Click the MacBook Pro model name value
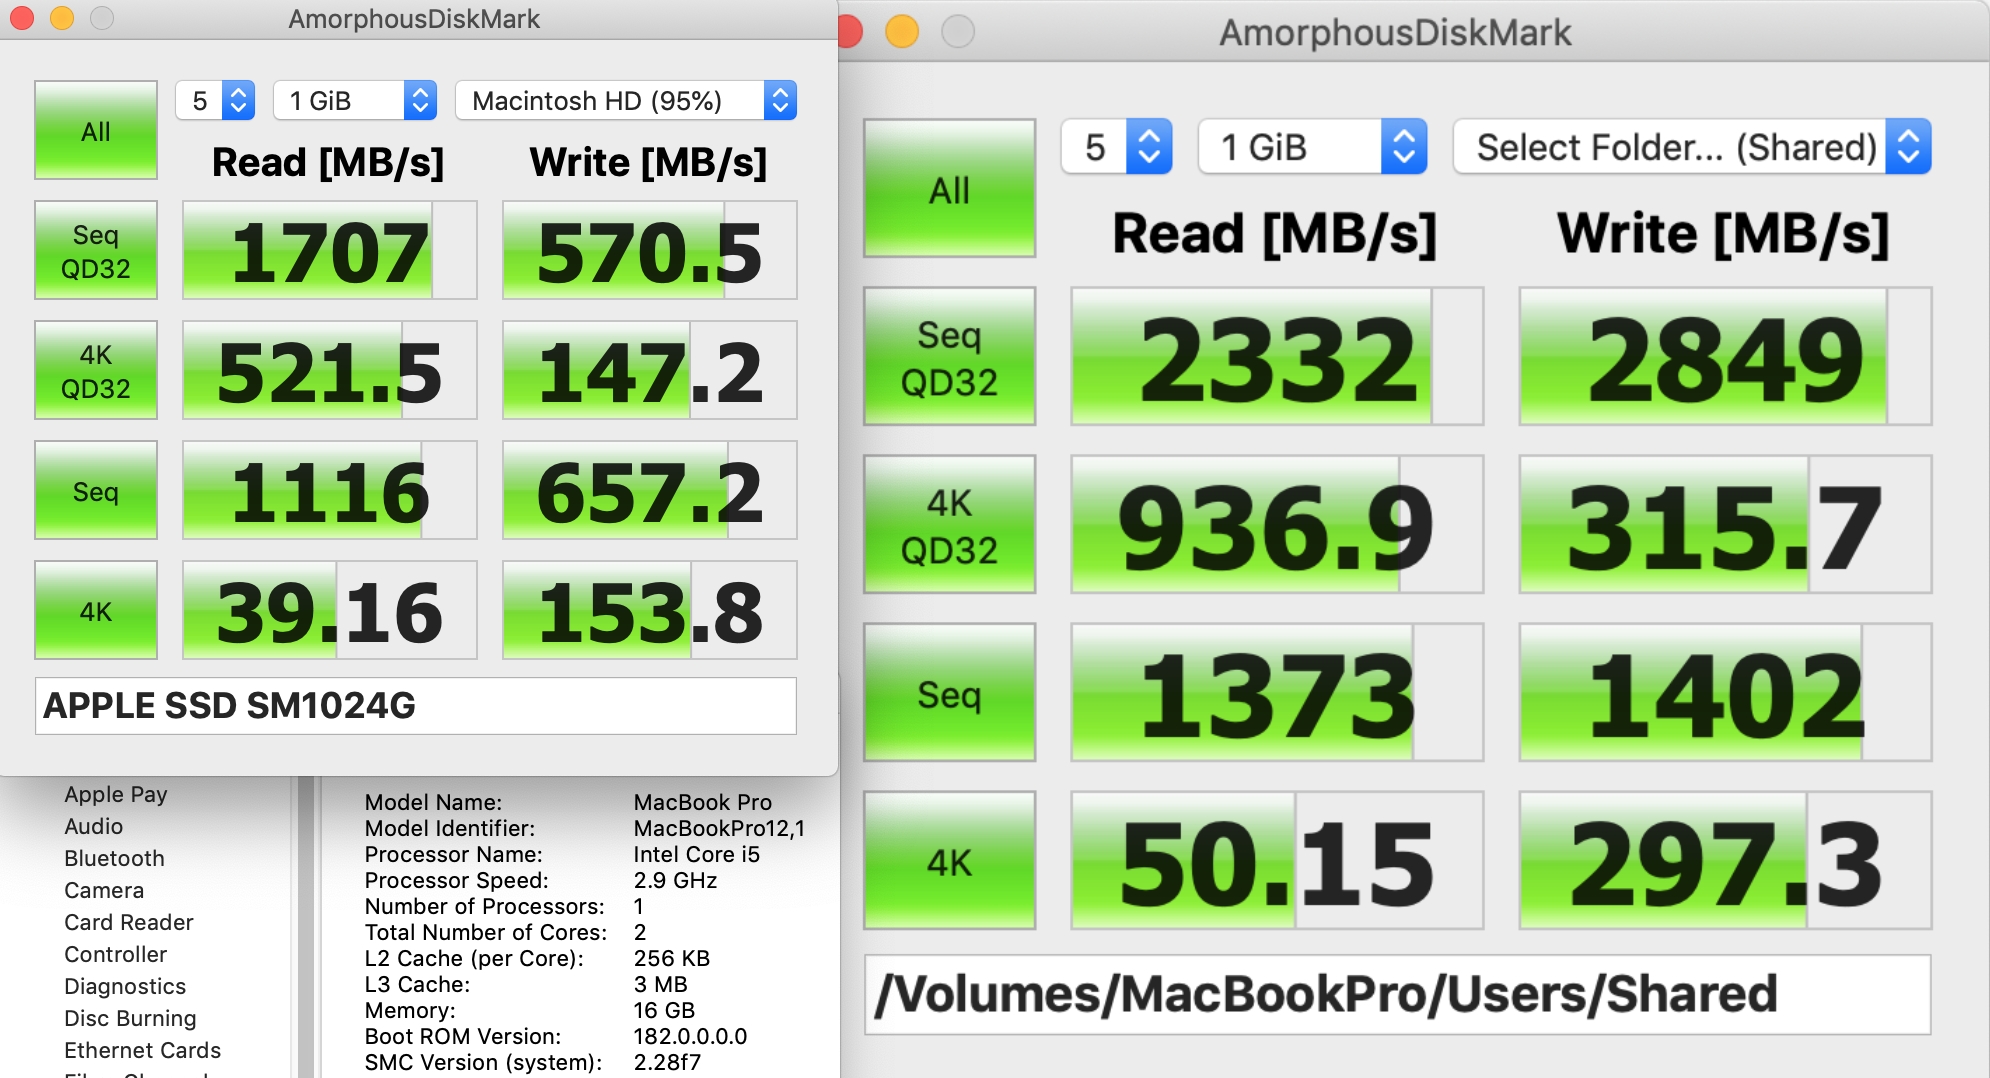 pos(703,802)
